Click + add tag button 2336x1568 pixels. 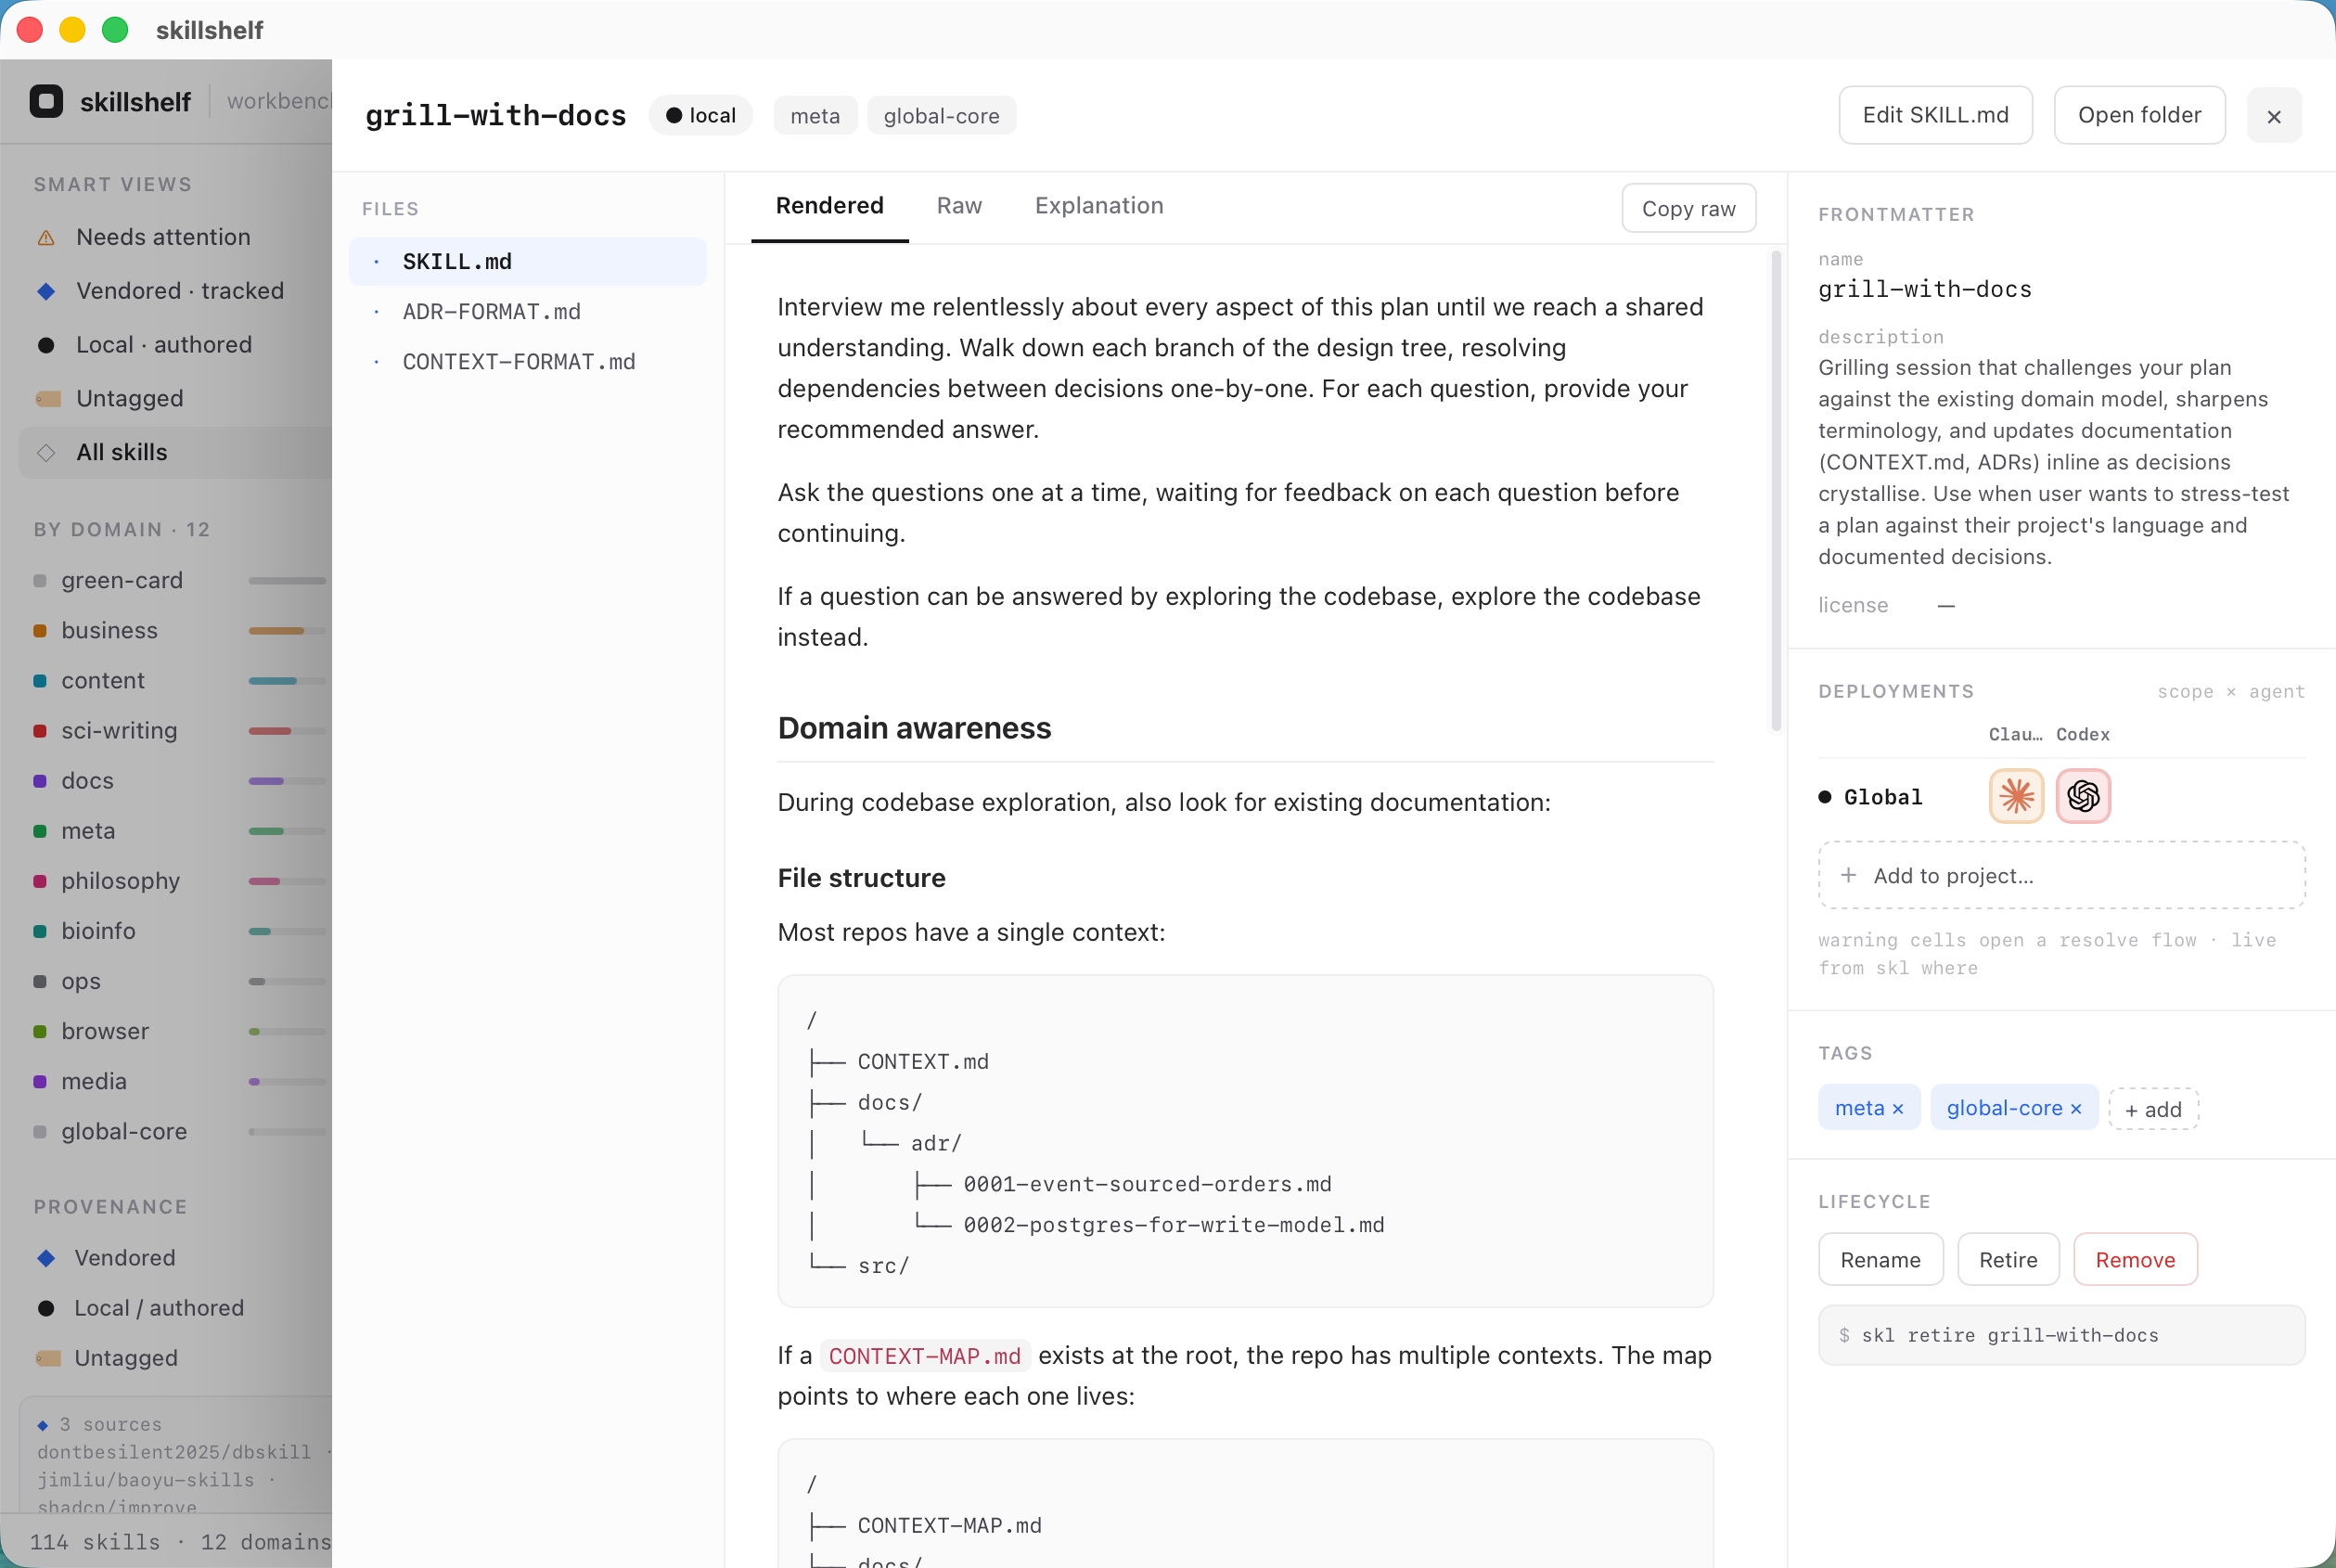coord(2152,1109)
